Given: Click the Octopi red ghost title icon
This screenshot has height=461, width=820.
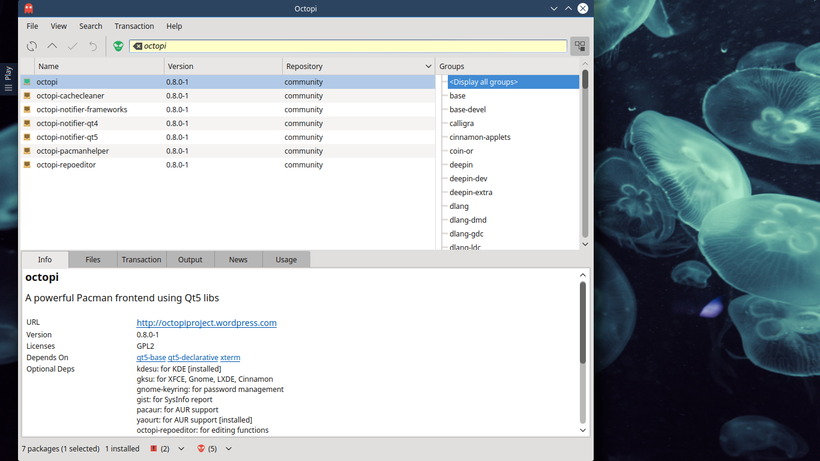Looking at the screenshot, I should (x=29, y=8).
